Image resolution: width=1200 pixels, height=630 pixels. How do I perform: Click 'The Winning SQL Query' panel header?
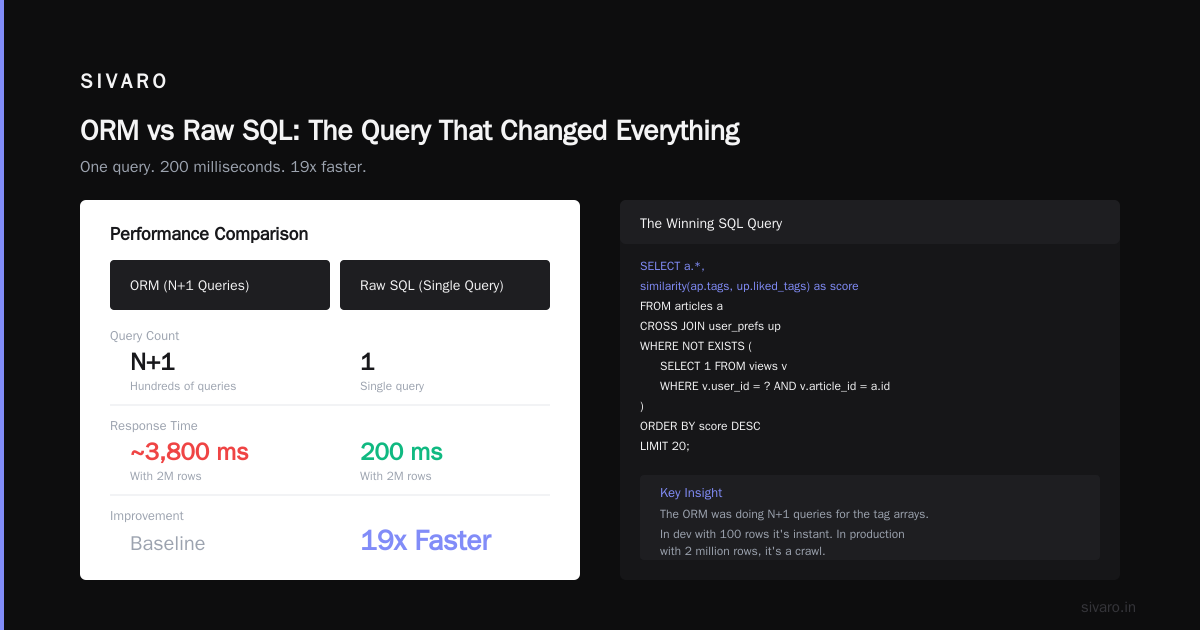tap(870, 222)
